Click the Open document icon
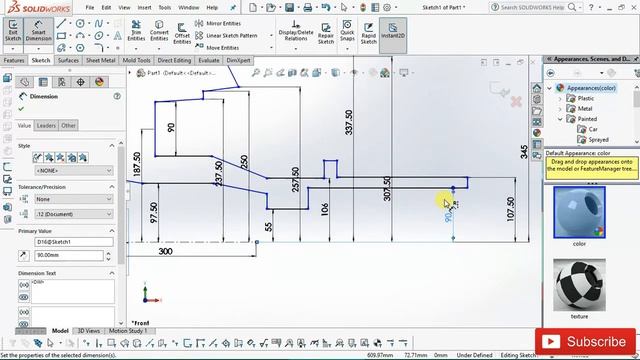The height and width of the screenshot is (360, 640). click(271, 7)
